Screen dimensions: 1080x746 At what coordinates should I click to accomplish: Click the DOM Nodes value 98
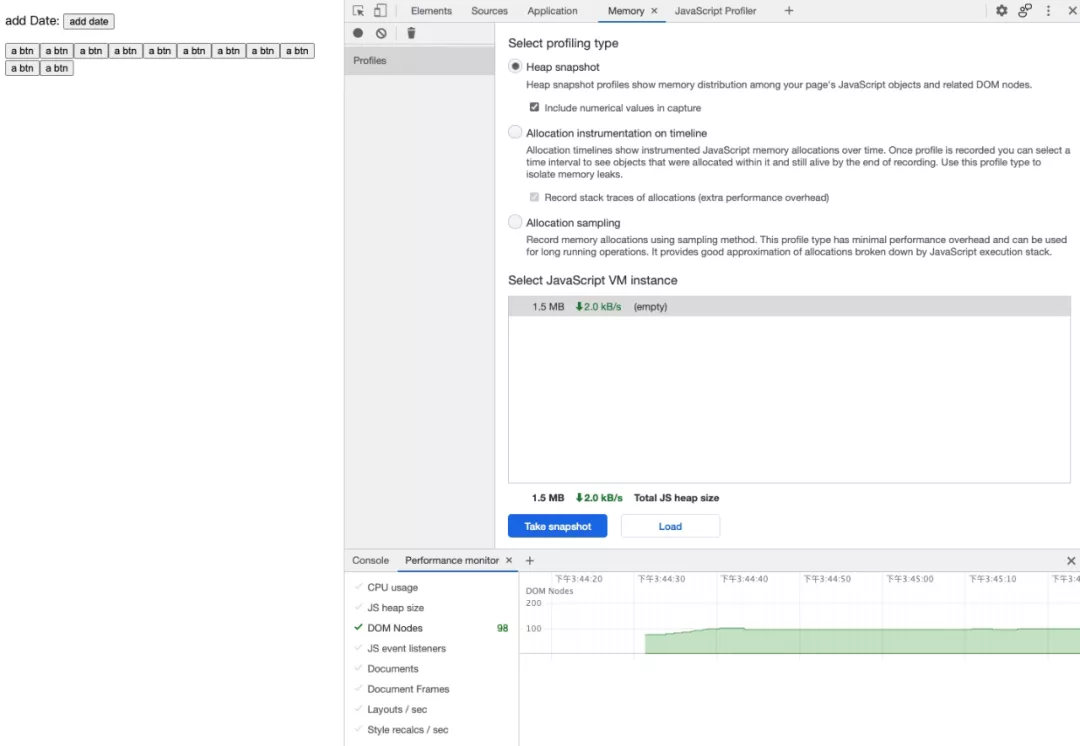pyautogui.click(x=502, y=628)
